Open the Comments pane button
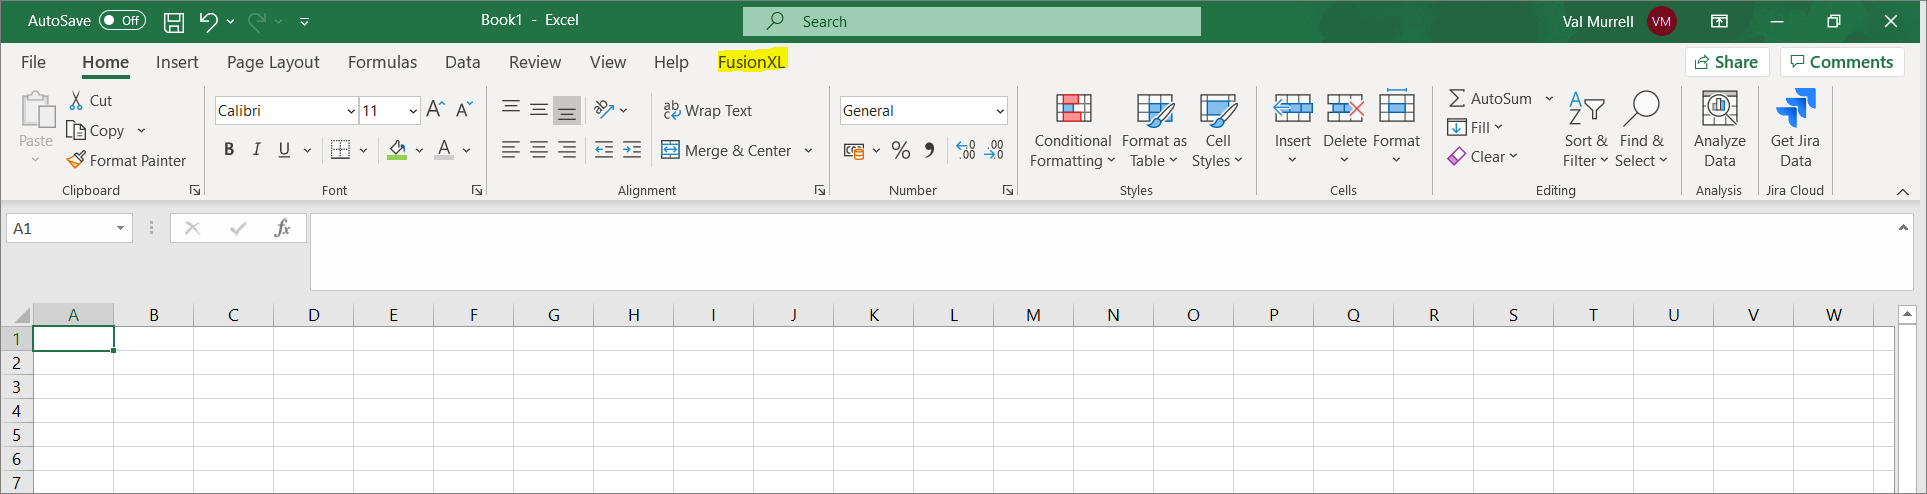 (1841, 62)
